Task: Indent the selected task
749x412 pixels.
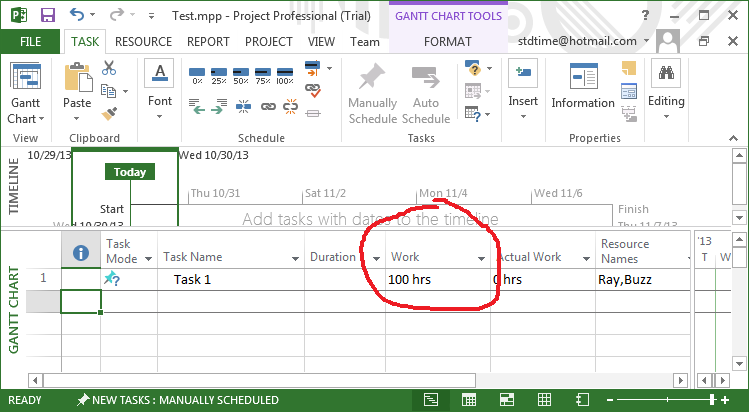Action: [219, 106]
